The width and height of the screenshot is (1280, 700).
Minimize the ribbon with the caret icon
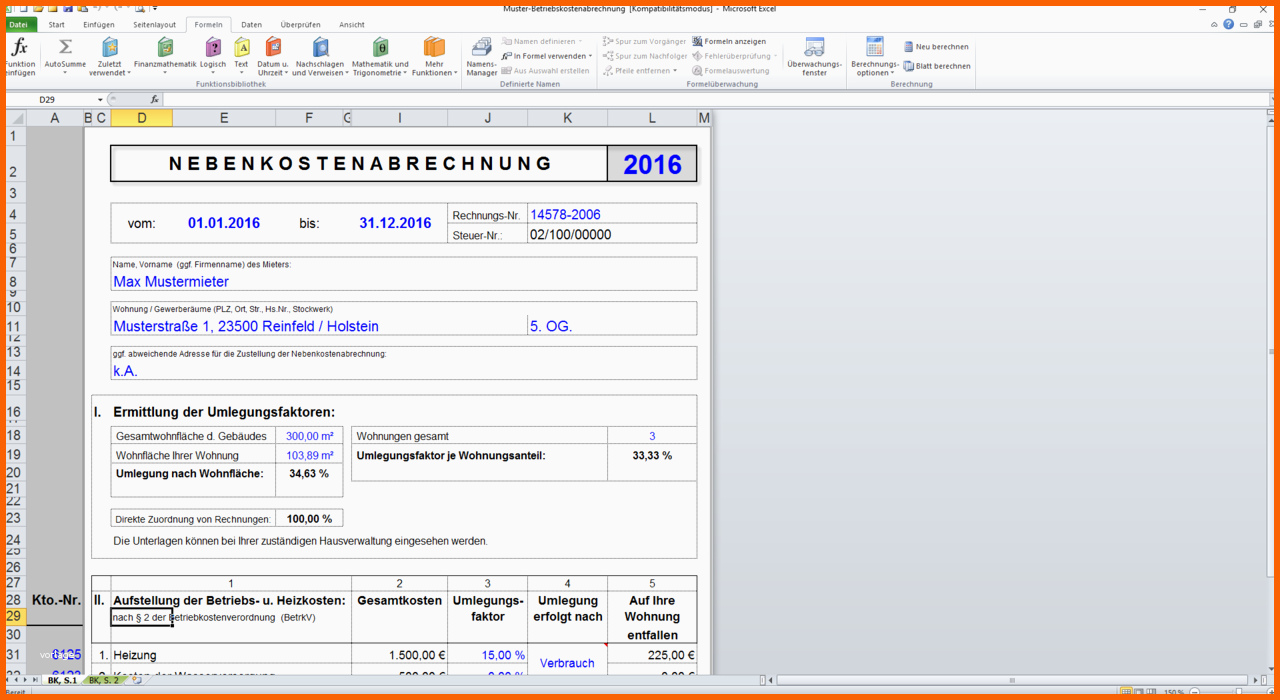click(x=1215, y=24)
